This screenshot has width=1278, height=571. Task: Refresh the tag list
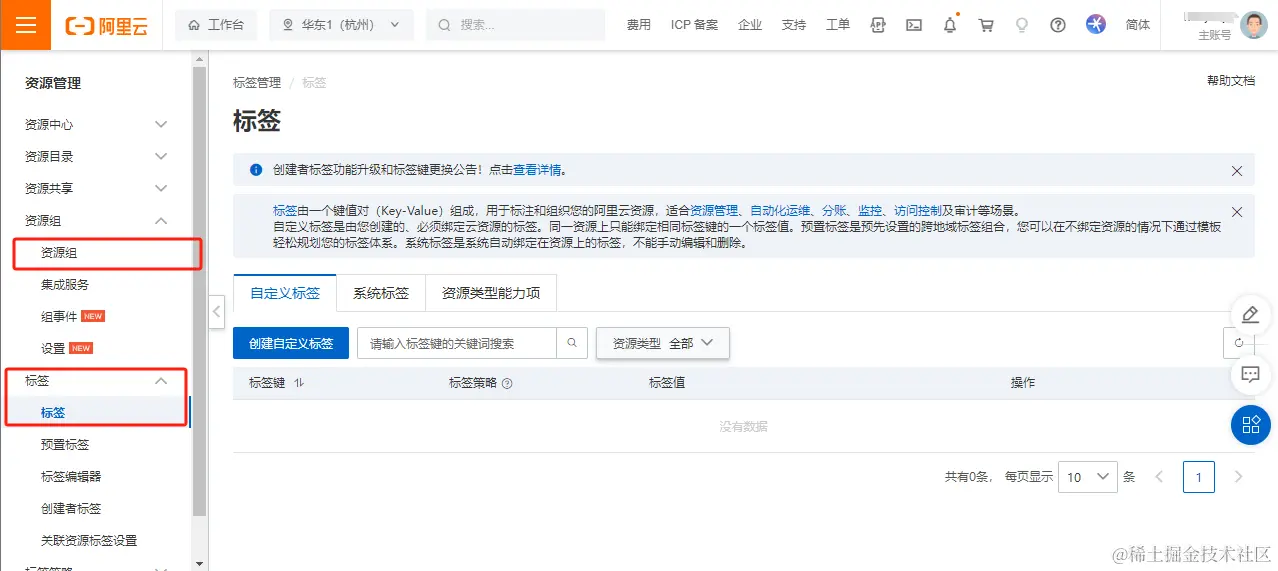(1239, 343)
